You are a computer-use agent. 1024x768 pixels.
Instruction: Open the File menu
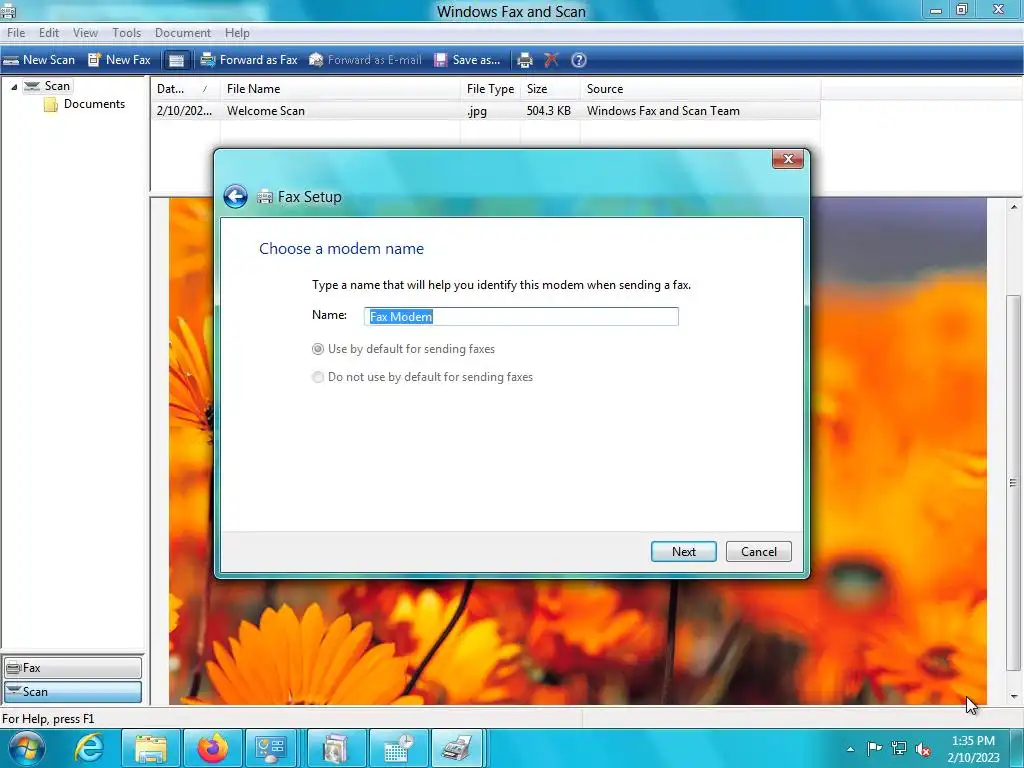[x=16, y=33]
